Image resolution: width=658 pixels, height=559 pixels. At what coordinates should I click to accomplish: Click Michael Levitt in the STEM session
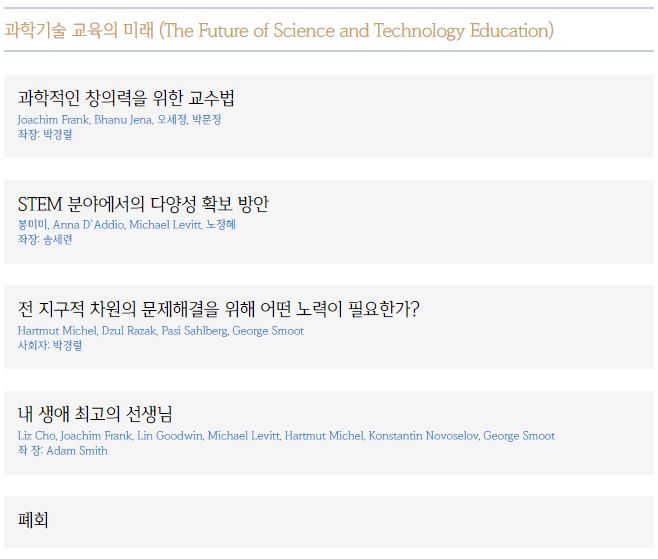point(165,225)
